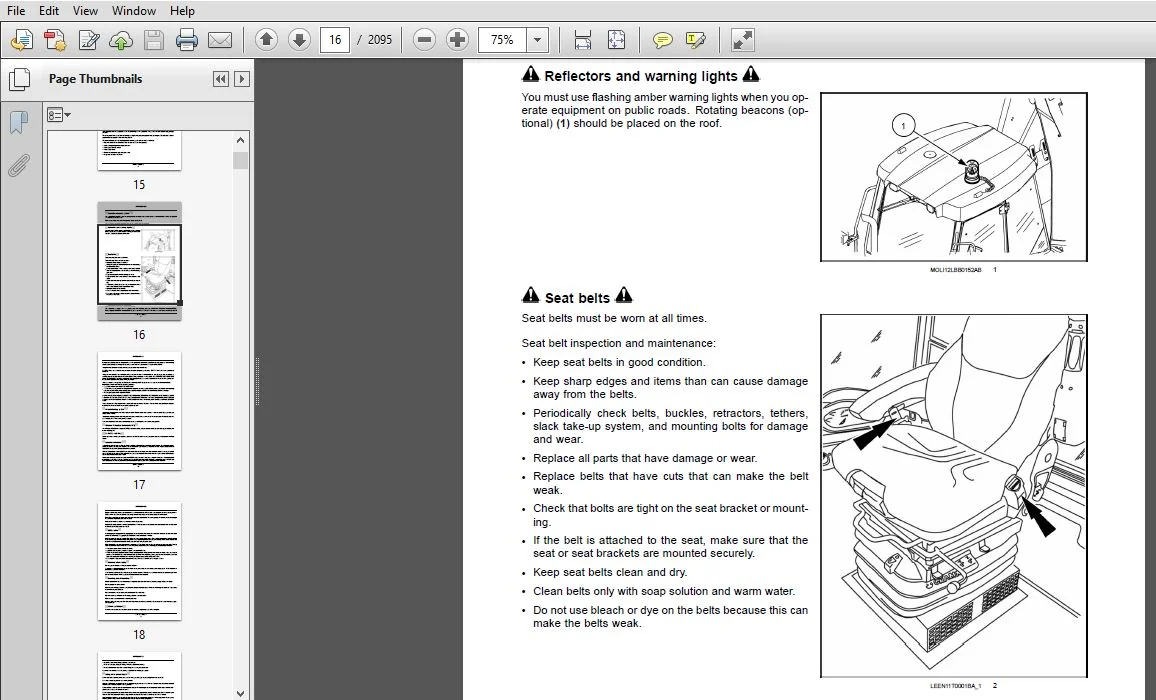Click the Edit/sign document icon
Viewport: 1156px width, 700px height.
[88, 40]
